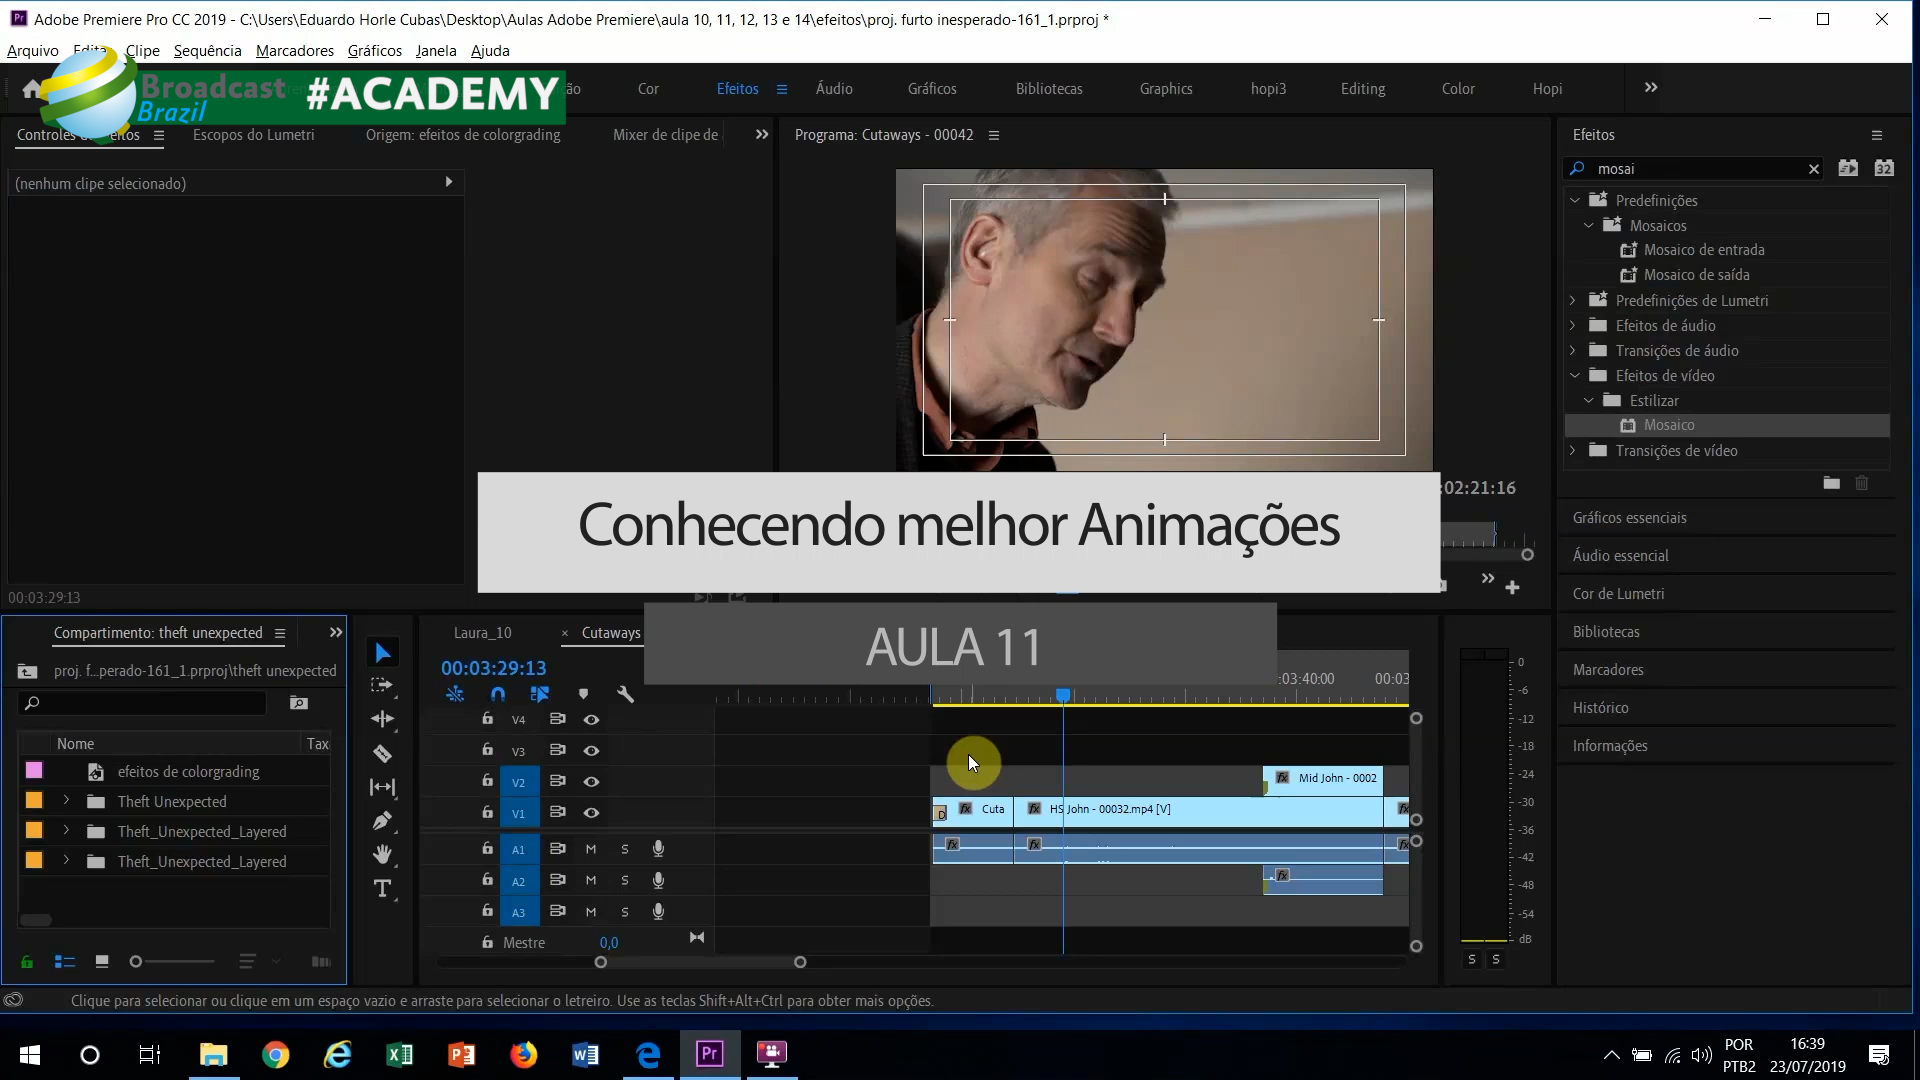This screenshot has height=1080, width=1920.
Task: Toggle lock on track V1
Action: tap(487, 811)
